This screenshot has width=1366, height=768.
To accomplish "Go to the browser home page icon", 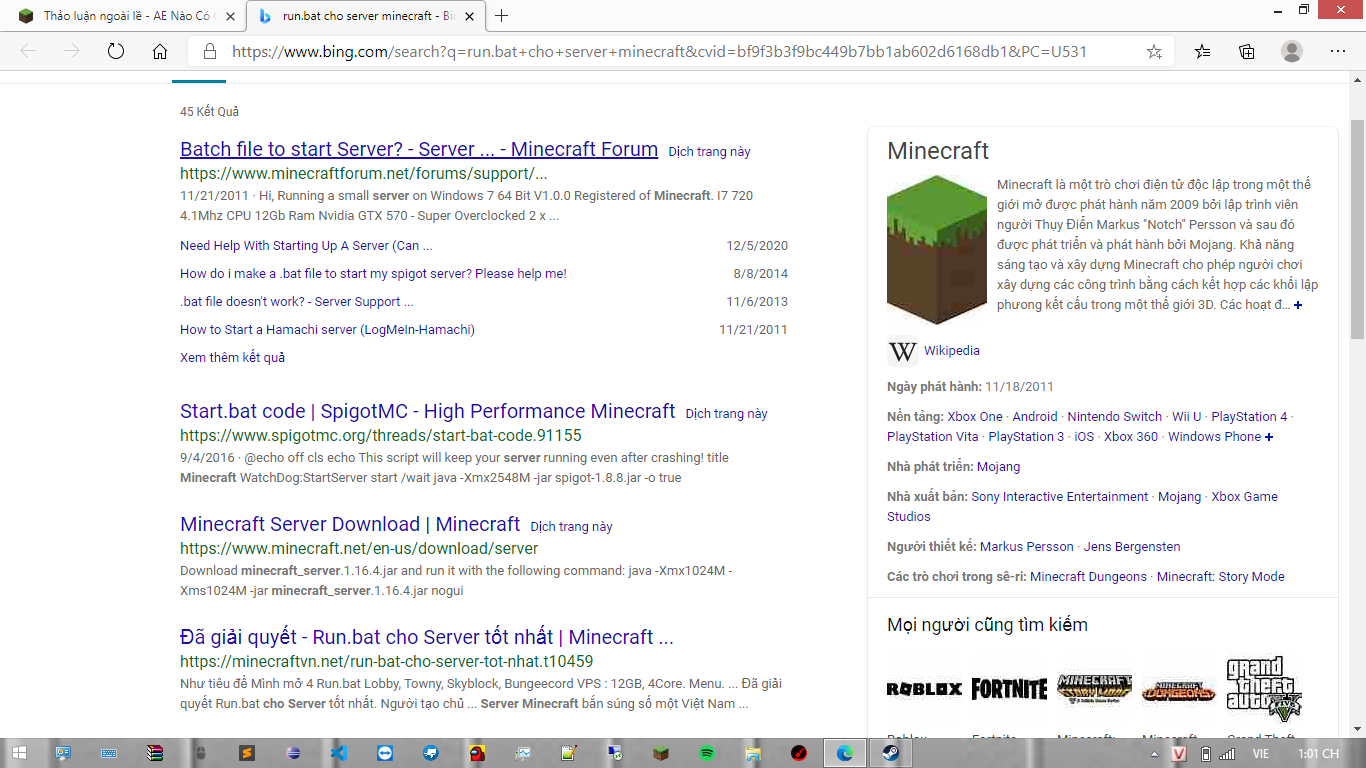I will [x=160, y=51].
